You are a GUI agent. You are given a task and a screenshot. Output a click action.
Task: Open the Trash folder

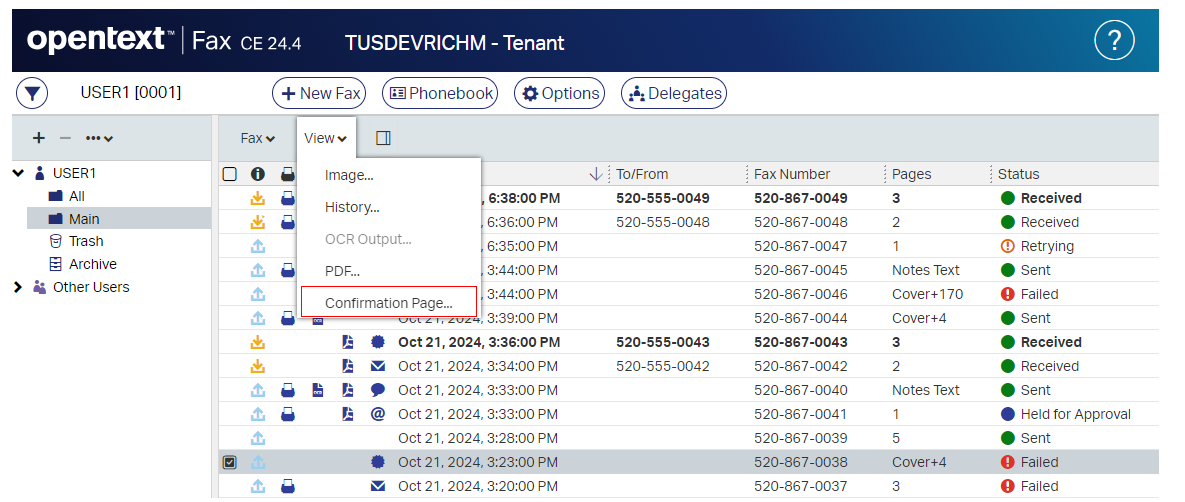tap(86, 241)
